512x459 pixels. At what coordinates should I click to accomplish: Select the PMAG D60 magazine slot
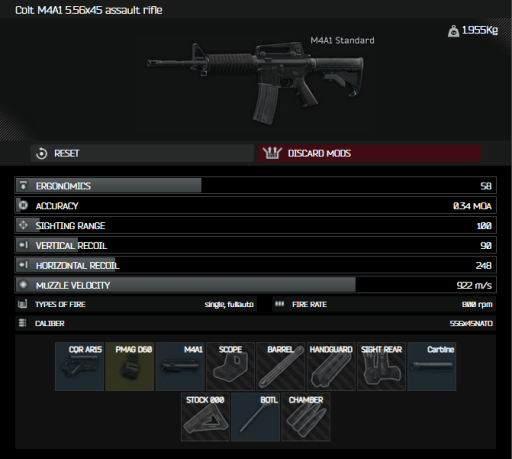pos(130,366)
